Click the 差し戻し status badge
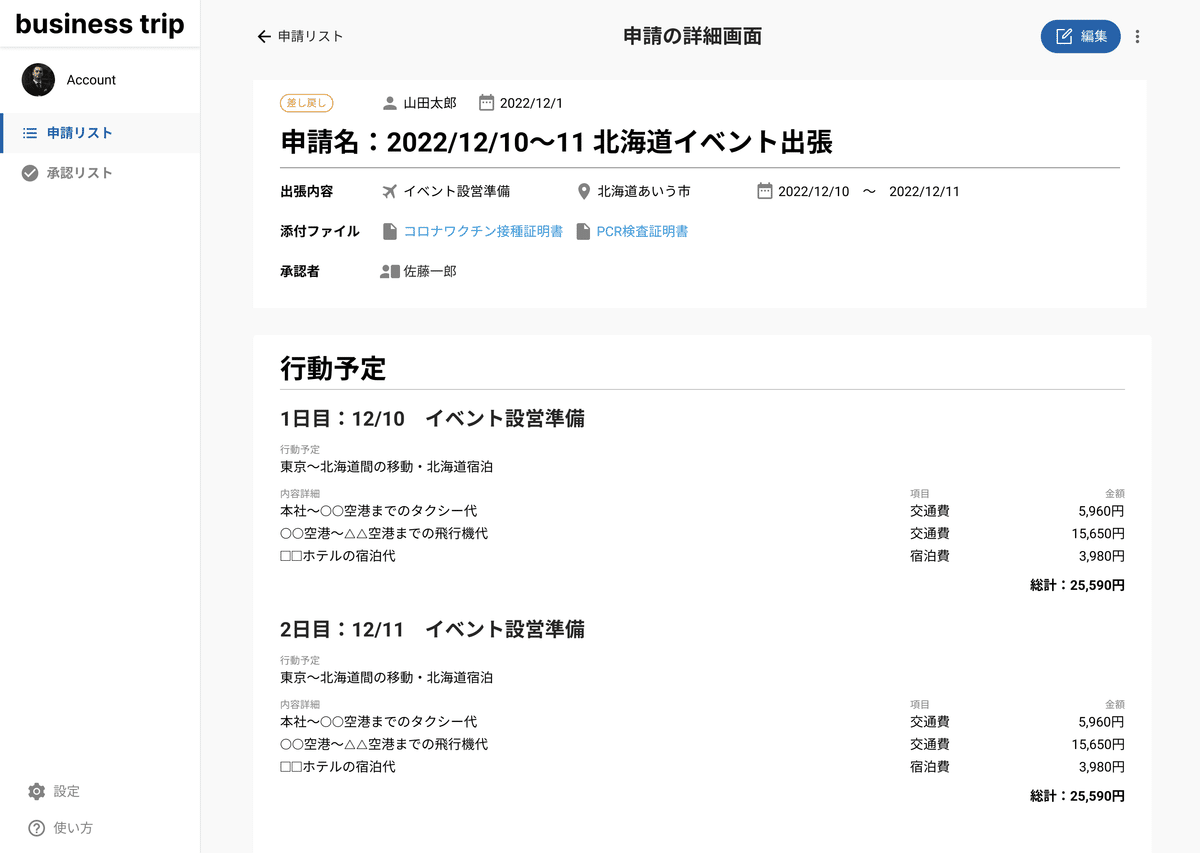1200x853 pixels. pyautogui.click(x=306, y=103)
